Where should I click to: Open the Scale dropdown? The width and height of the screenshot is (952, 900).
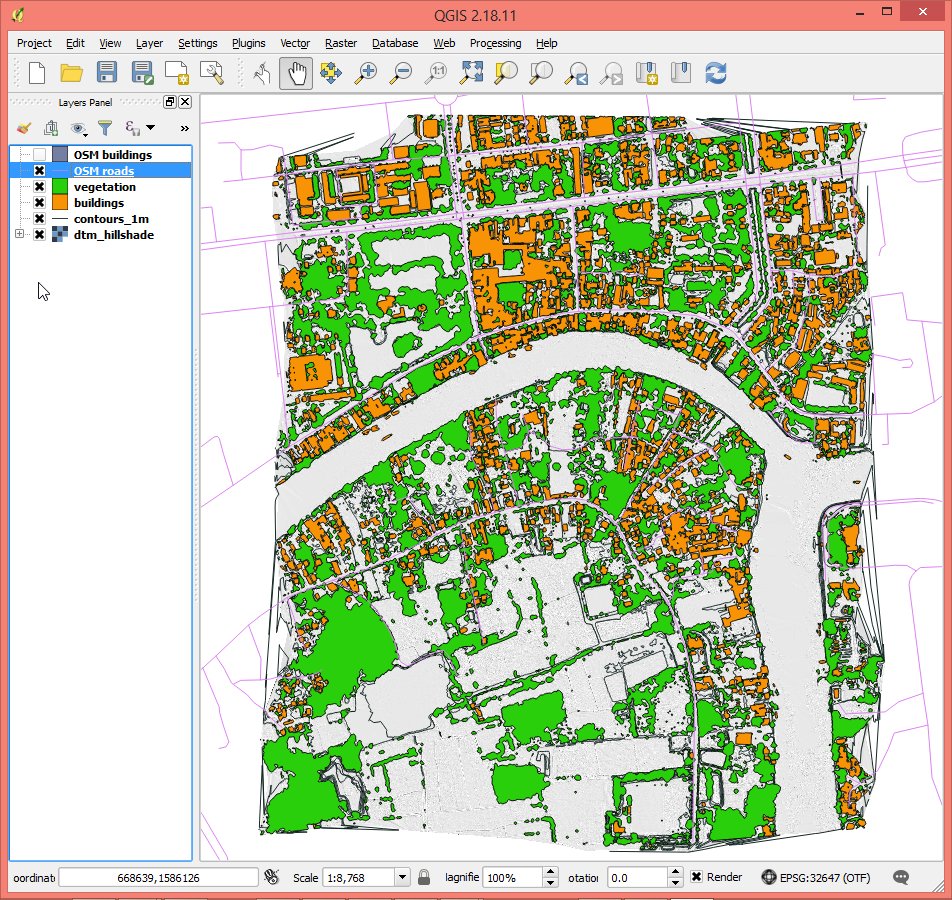click(x=402, y=877)
